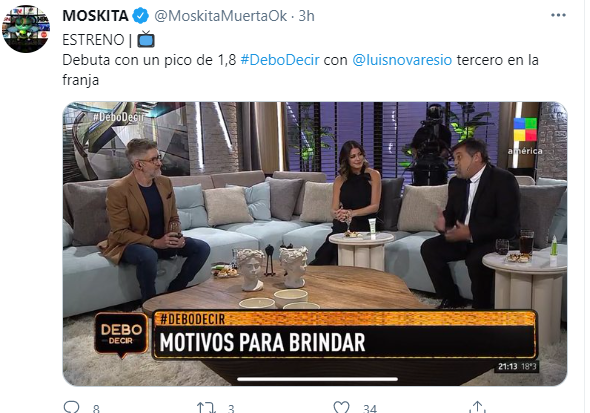The width and height of the screenshot is (590, 413).
Task: Click the share upload icon
Action: 477,408
